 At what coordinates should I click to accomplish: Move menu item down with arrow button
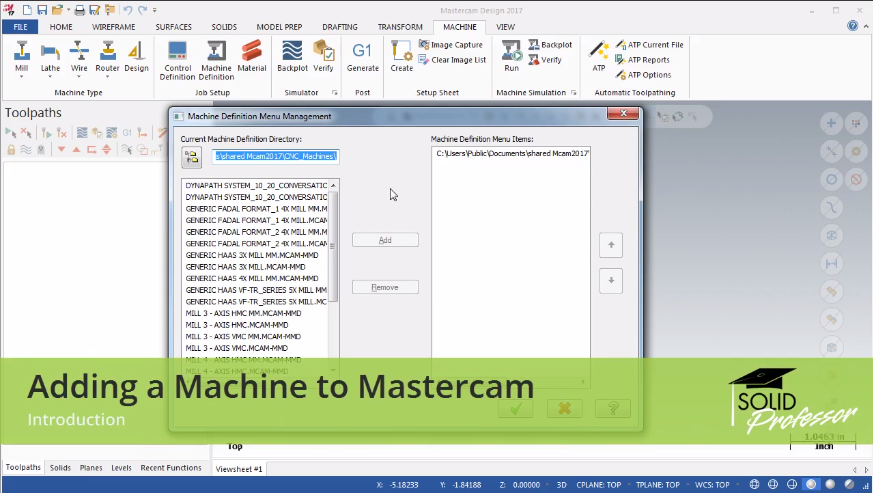tap(611, 281)
